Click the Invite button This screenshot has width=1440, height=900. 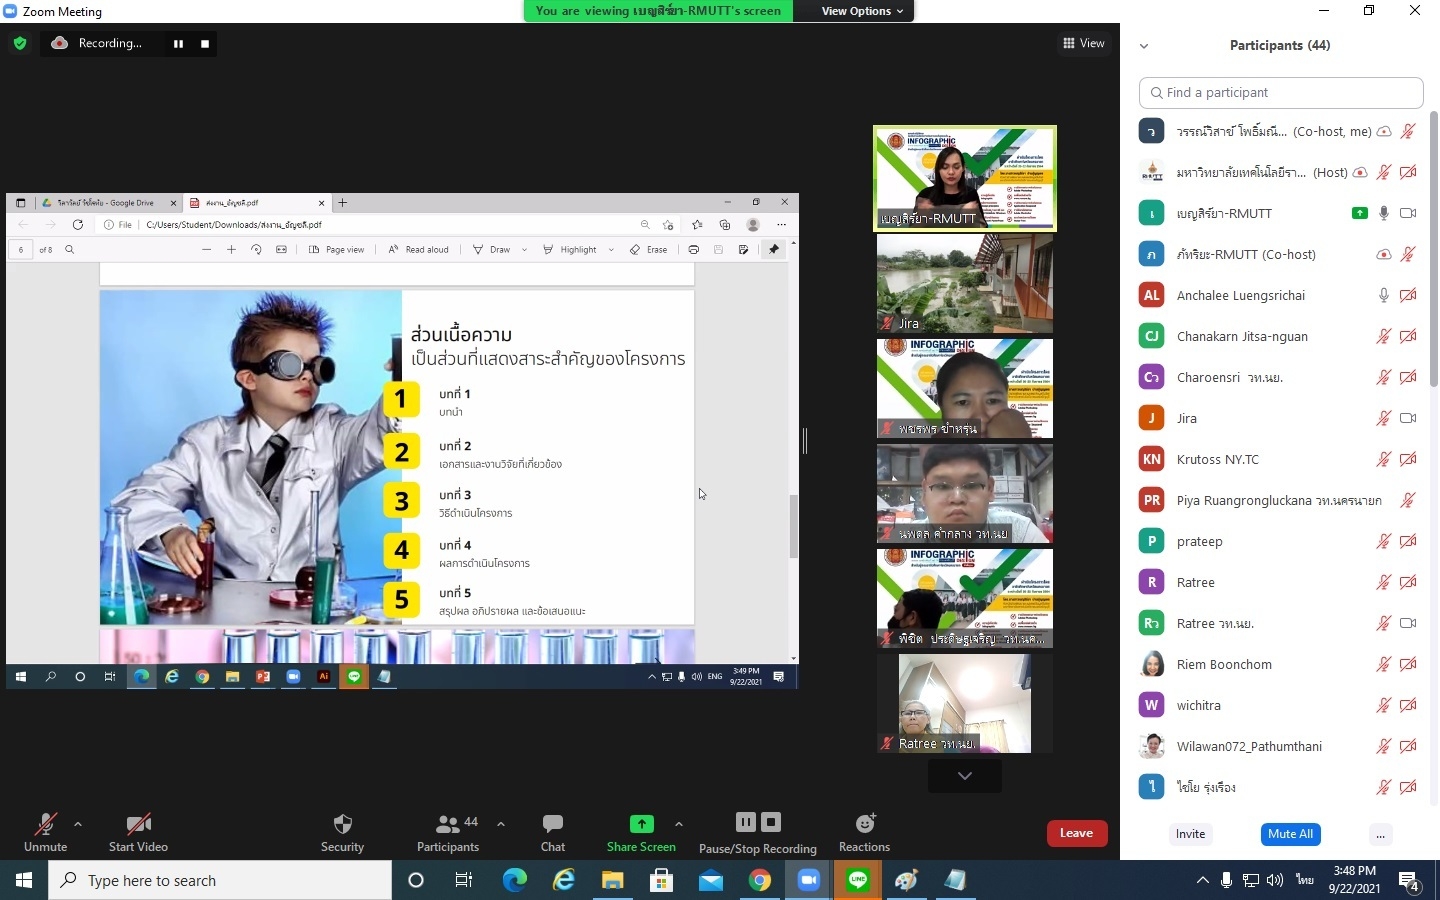[x=1190, y=834]
